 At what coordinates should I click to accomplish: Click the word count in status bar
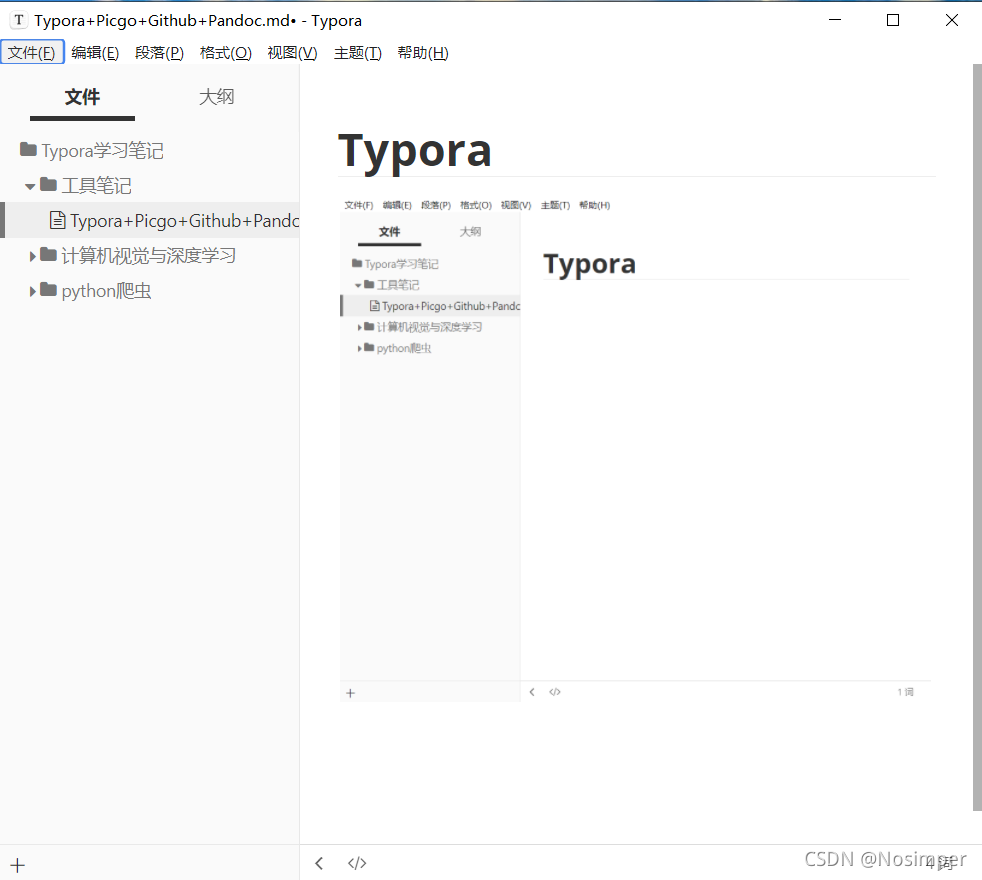point(940,863)
